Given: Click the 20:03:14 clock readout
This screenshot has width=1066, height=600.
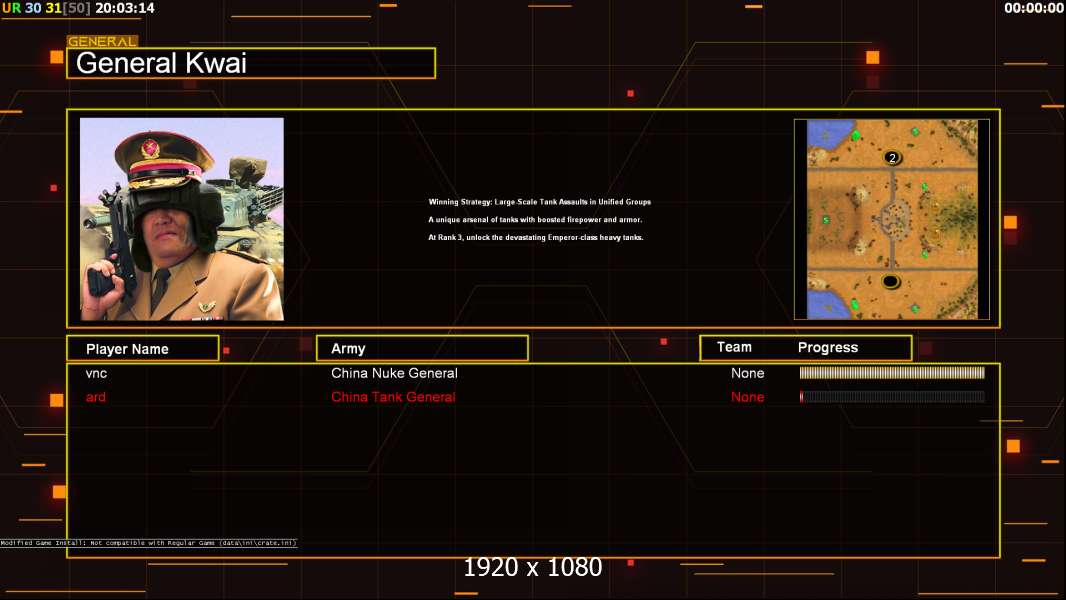Looking at the screenshot, I should click(125, 8).
